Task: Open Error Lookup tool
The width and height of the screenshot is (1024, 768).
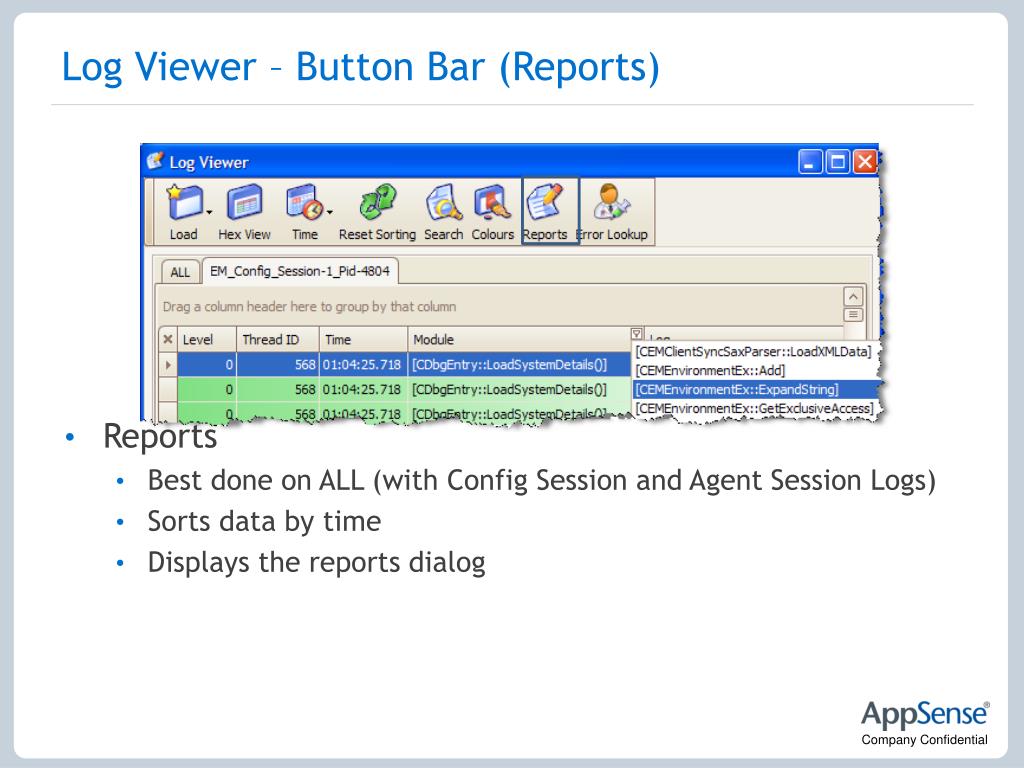Action: [614, 212]
